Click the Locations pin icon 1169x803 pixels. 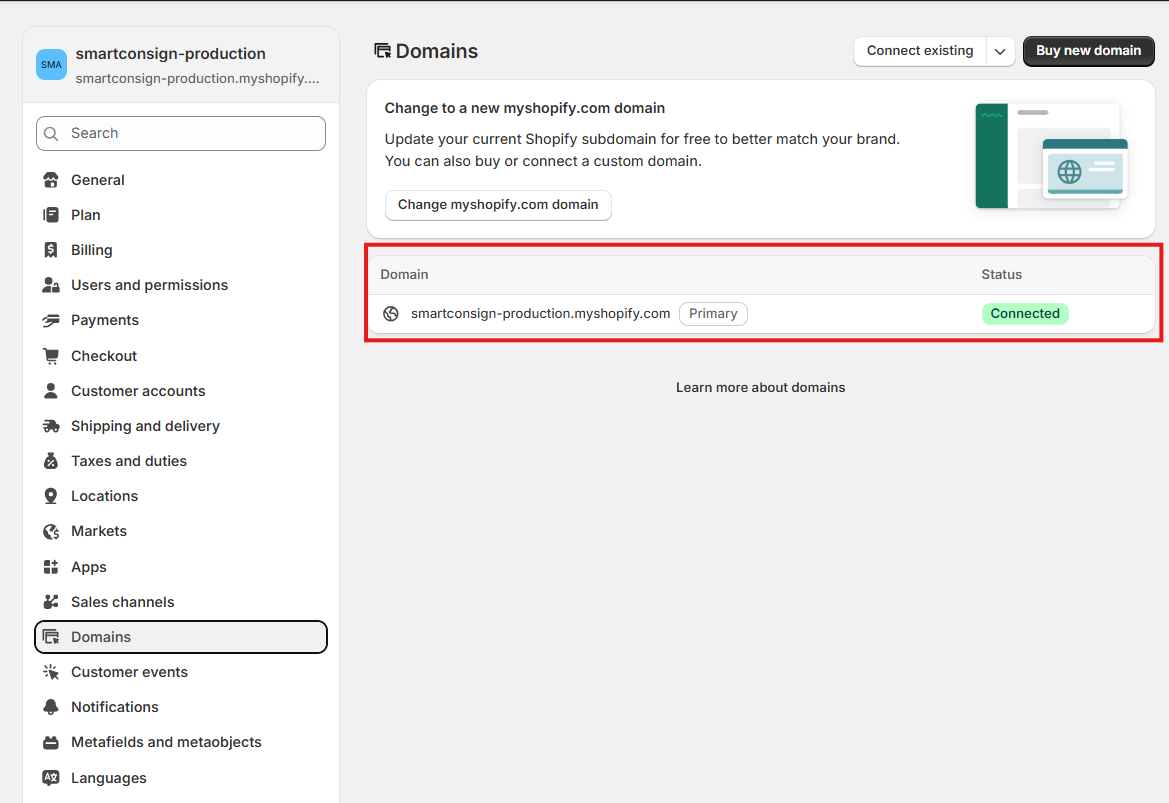51,496
